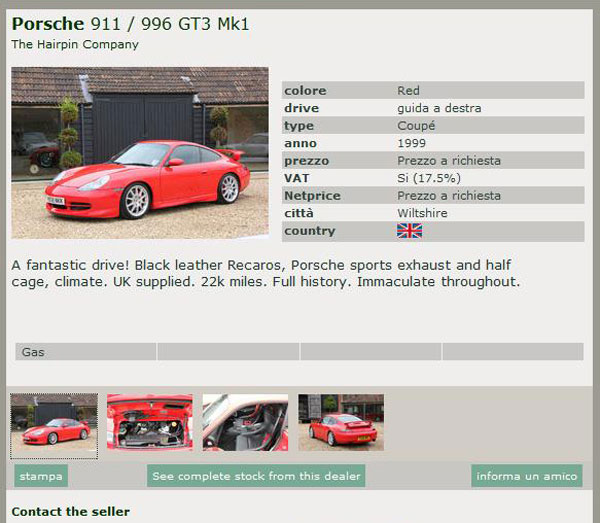Select the engine bay thumbnail
This screenshot has width=600, height=523.
click(x=150, y=422)
